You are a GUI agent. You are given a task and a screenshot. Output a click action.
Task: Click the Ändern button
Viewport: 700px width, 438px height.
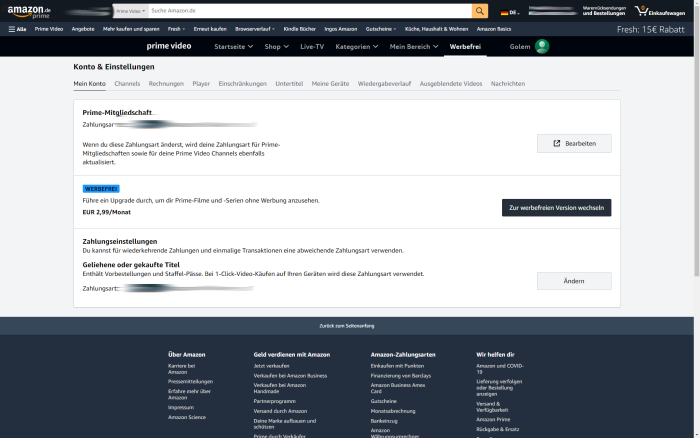[x=574, y=281]
